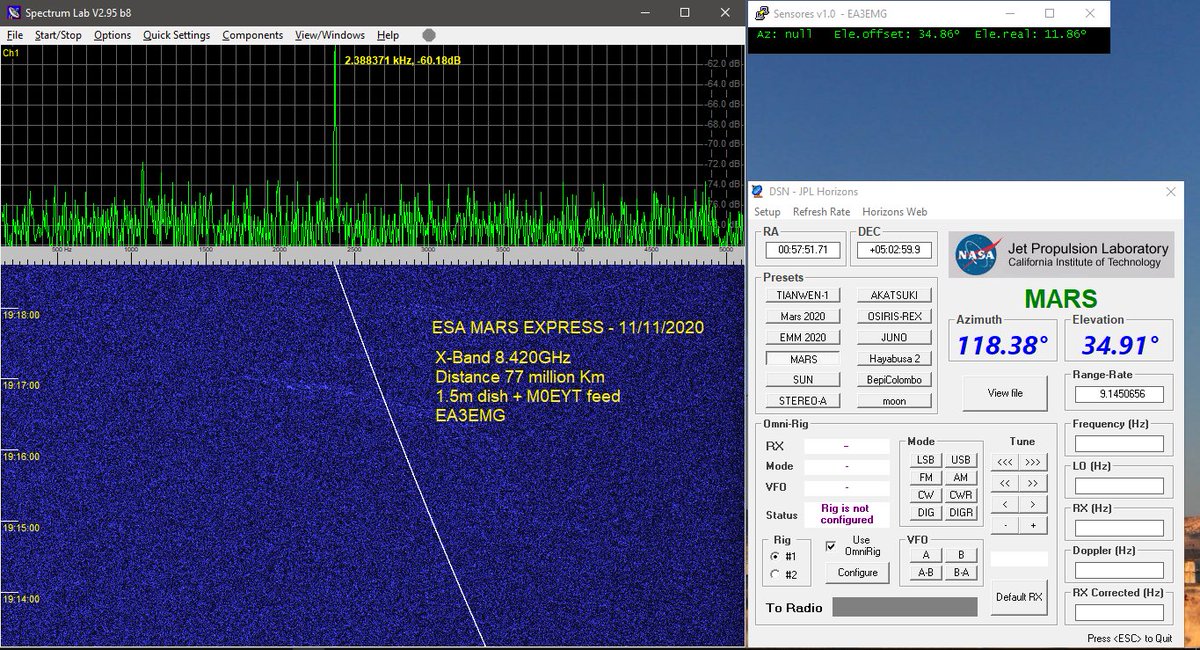Open the Components menu in Spectrum Lab
The image size is (1200, 650).
click(252, 34)
